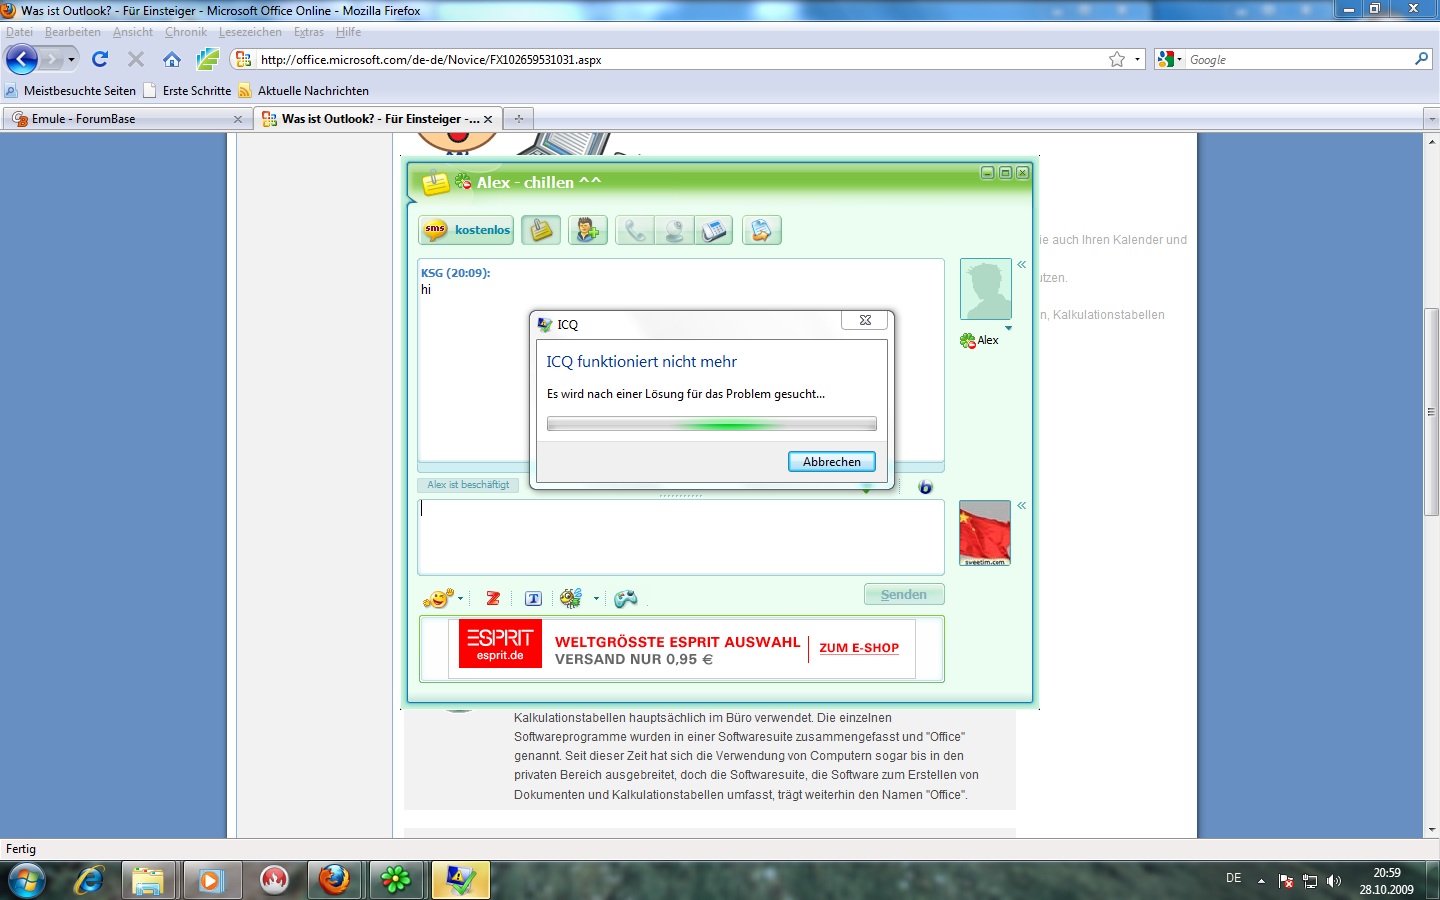Open the list all tabs dropdown
The image size is (1440, 900).
(1431, 119)
